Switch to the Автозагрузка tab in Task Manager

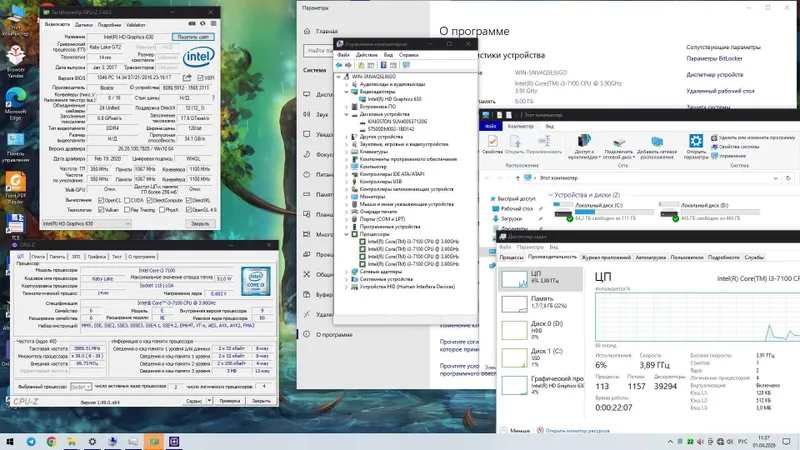(651, 258)
